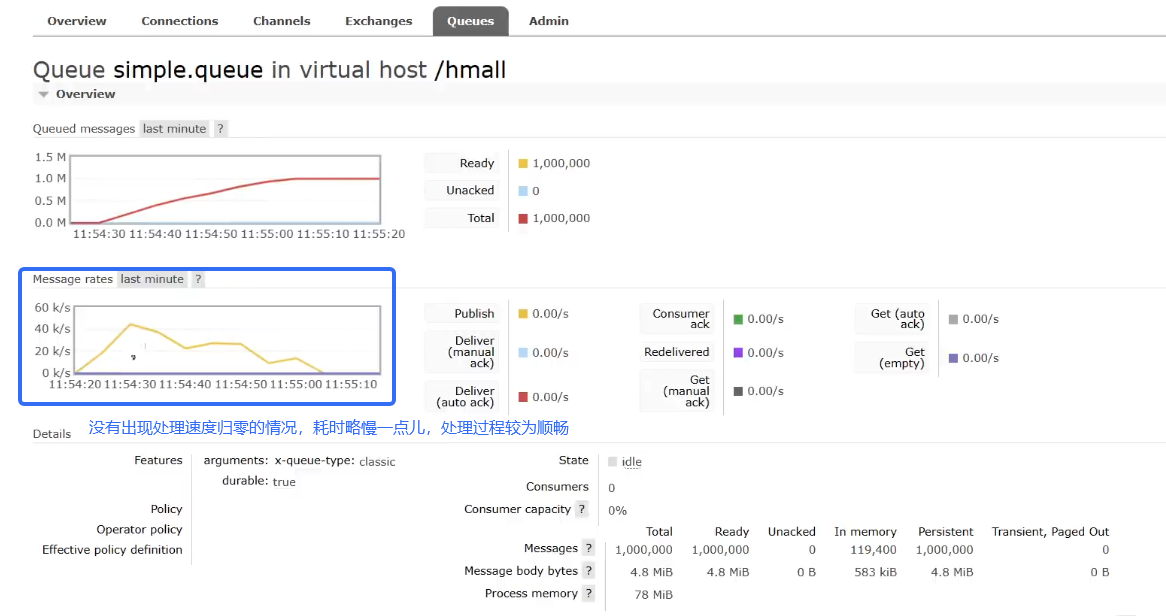Click the Persistent column header

(945, 531)
